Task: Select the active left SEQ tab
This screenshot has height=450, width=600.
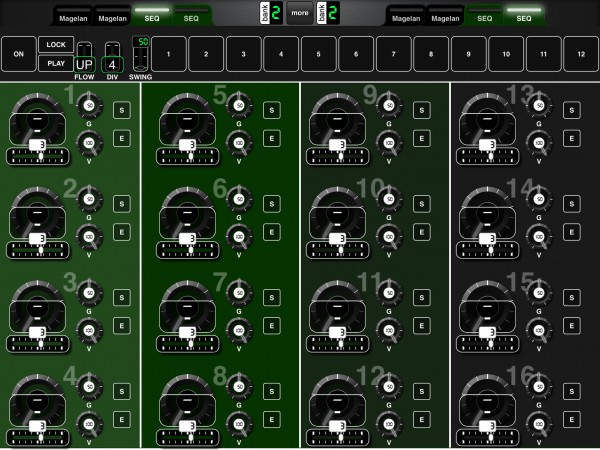Action: click(152, 16)
